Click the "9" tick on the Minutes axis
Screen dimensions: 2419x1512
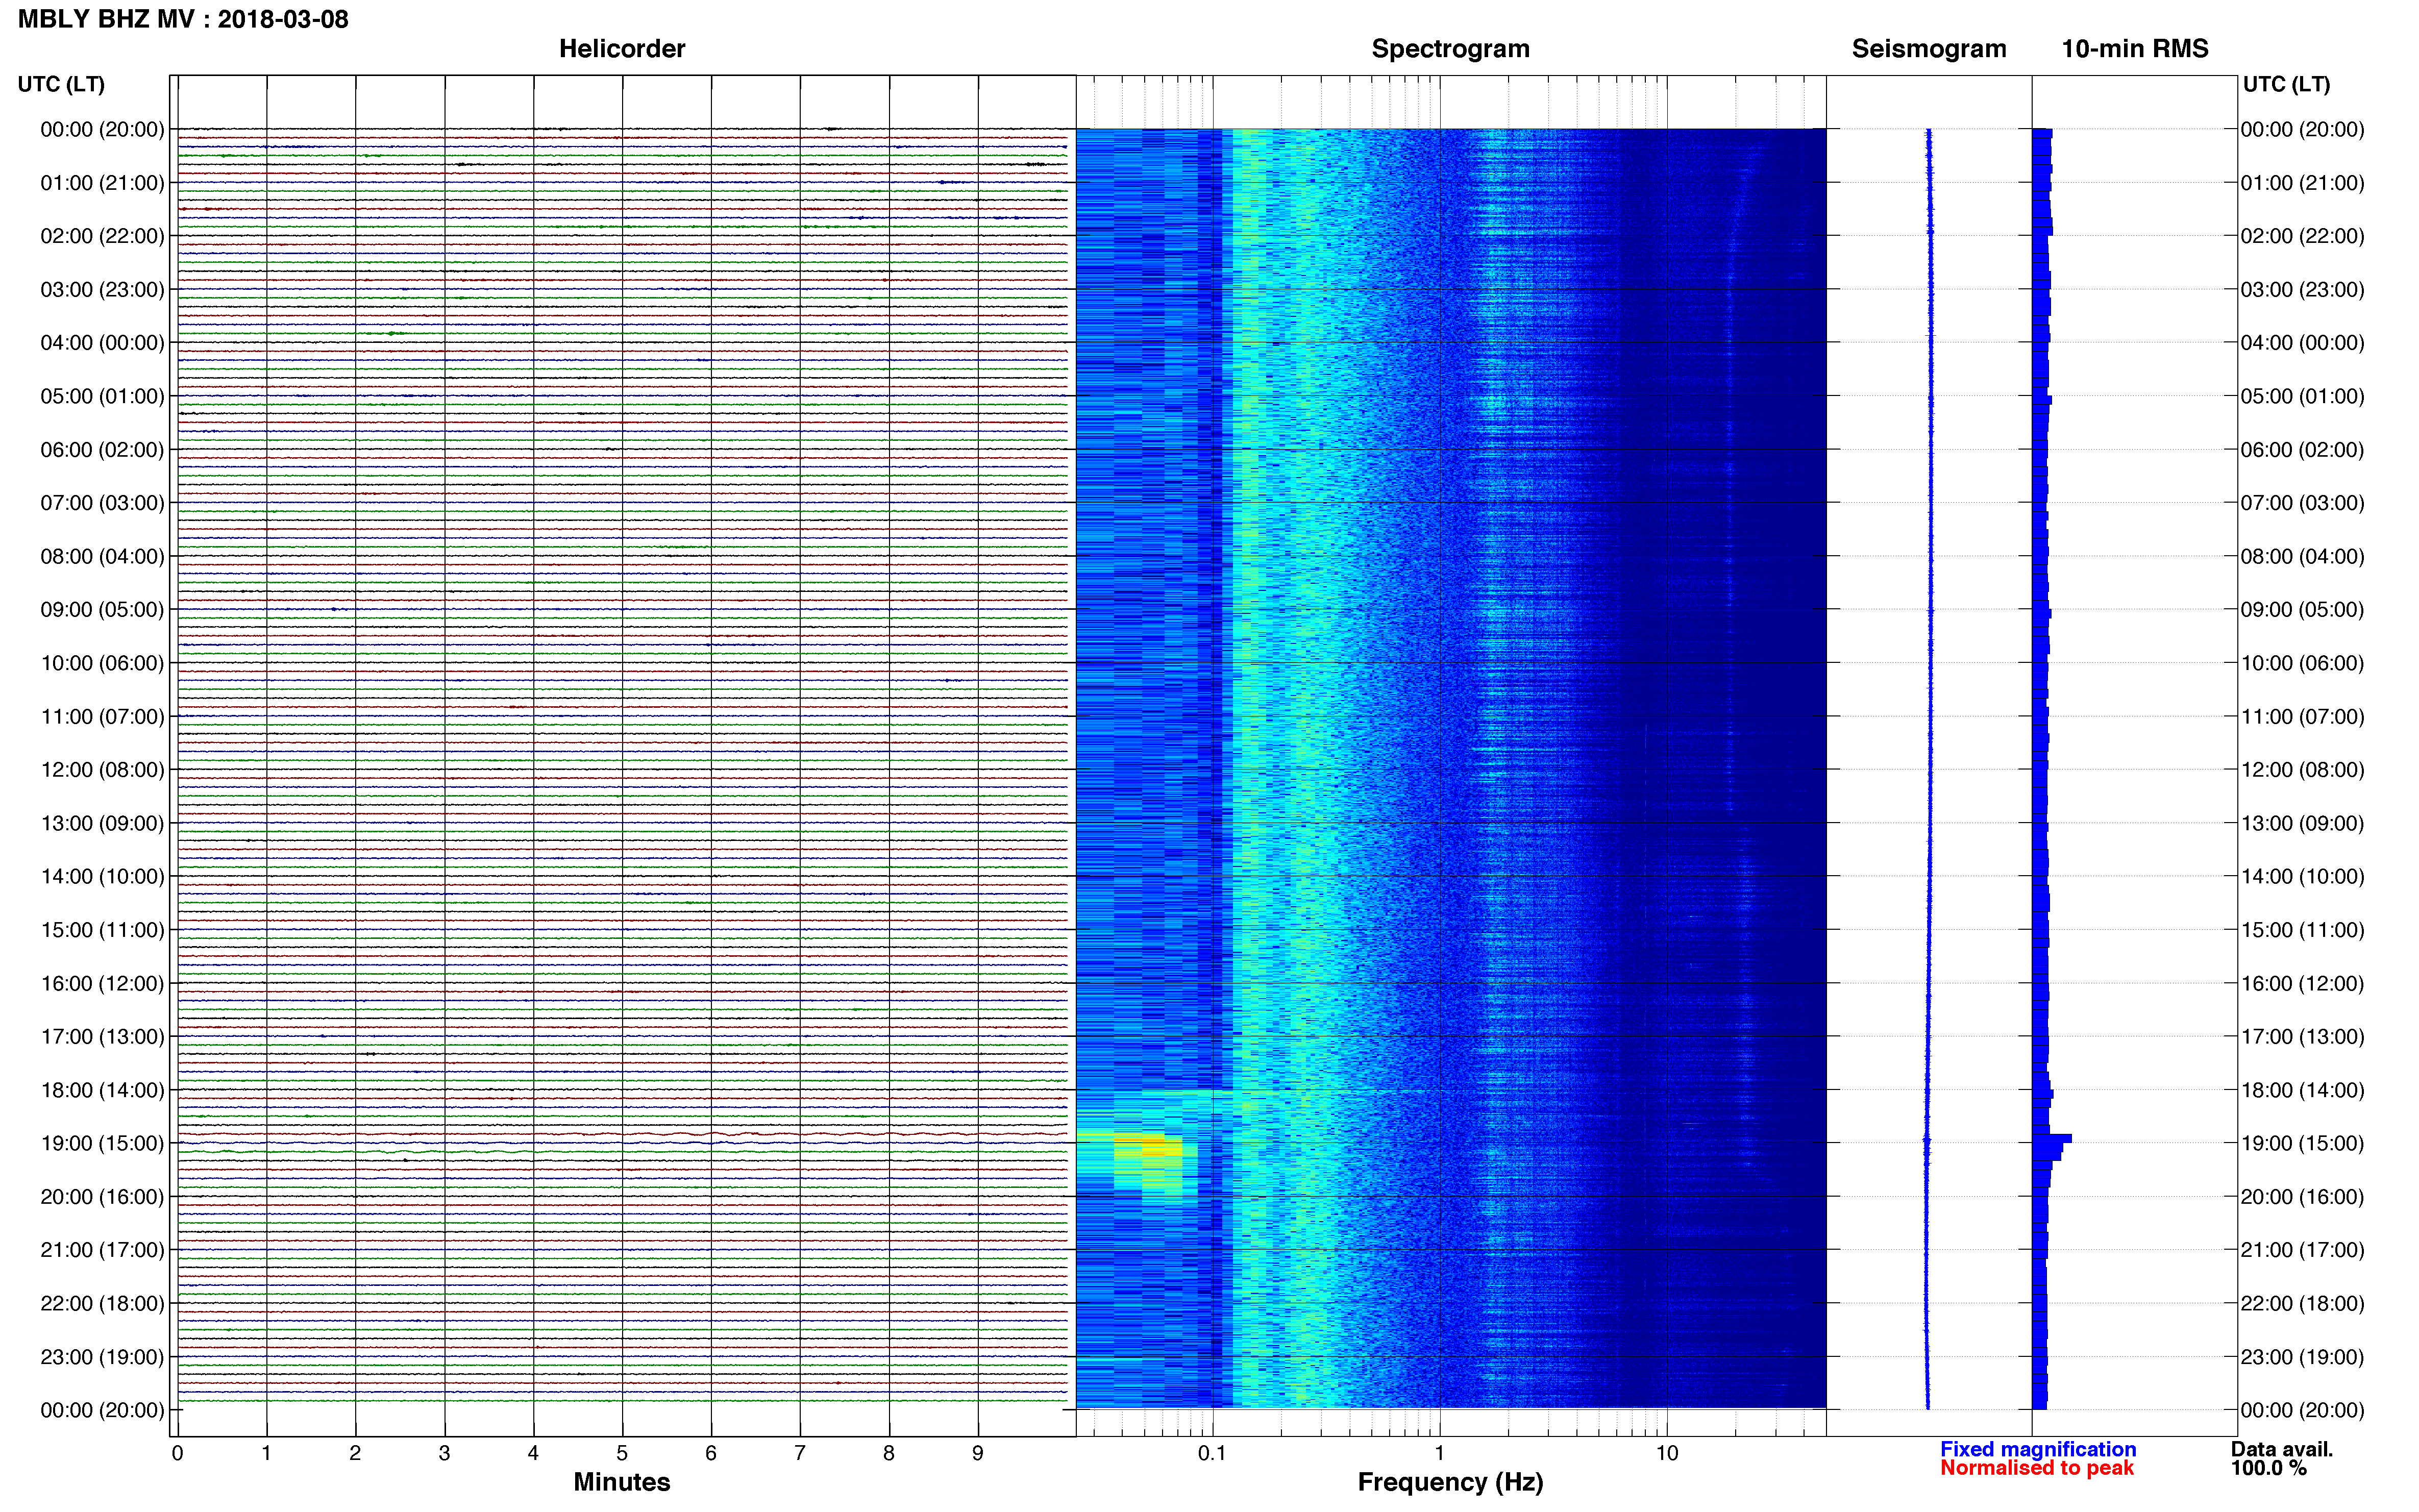tap(978, 1453)
